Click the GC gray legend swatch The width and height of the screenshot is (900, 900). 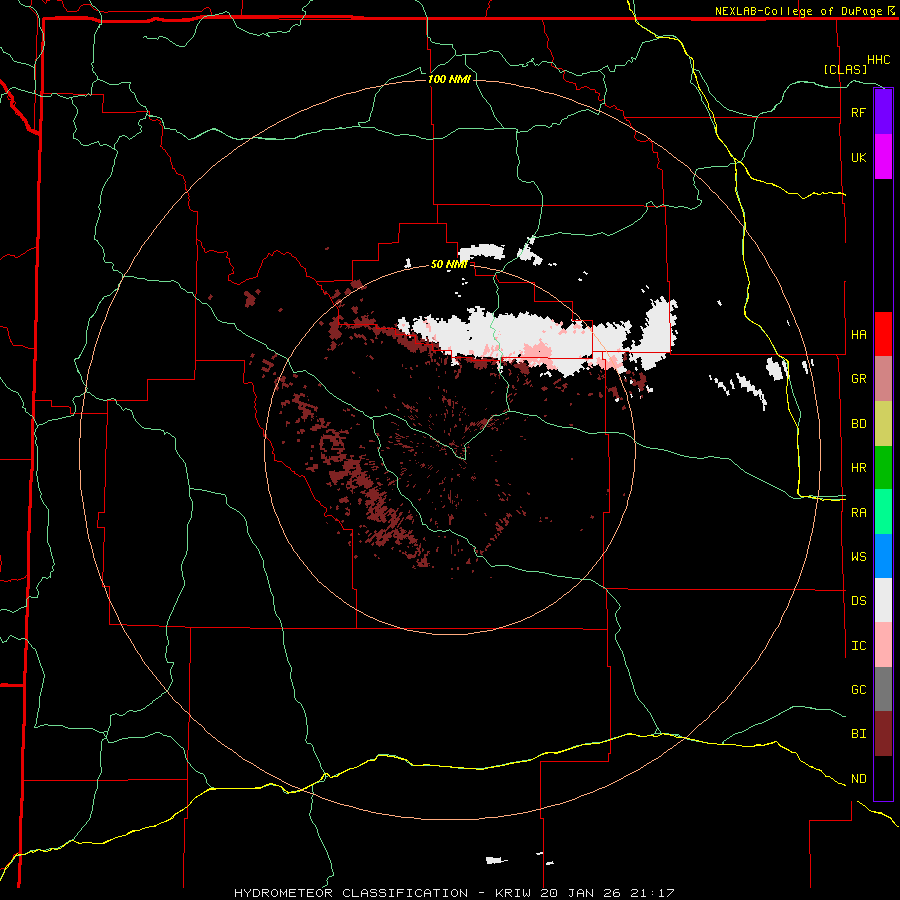click(x=883, y=689)
